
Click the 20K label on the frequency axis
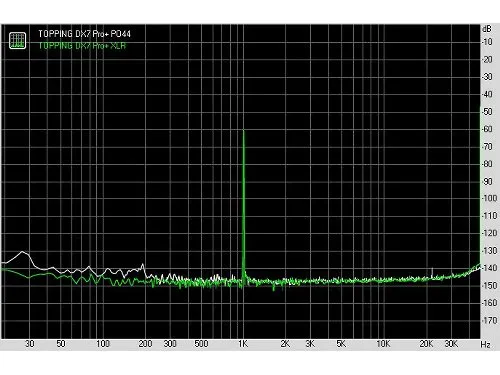(x=426, y=344)
